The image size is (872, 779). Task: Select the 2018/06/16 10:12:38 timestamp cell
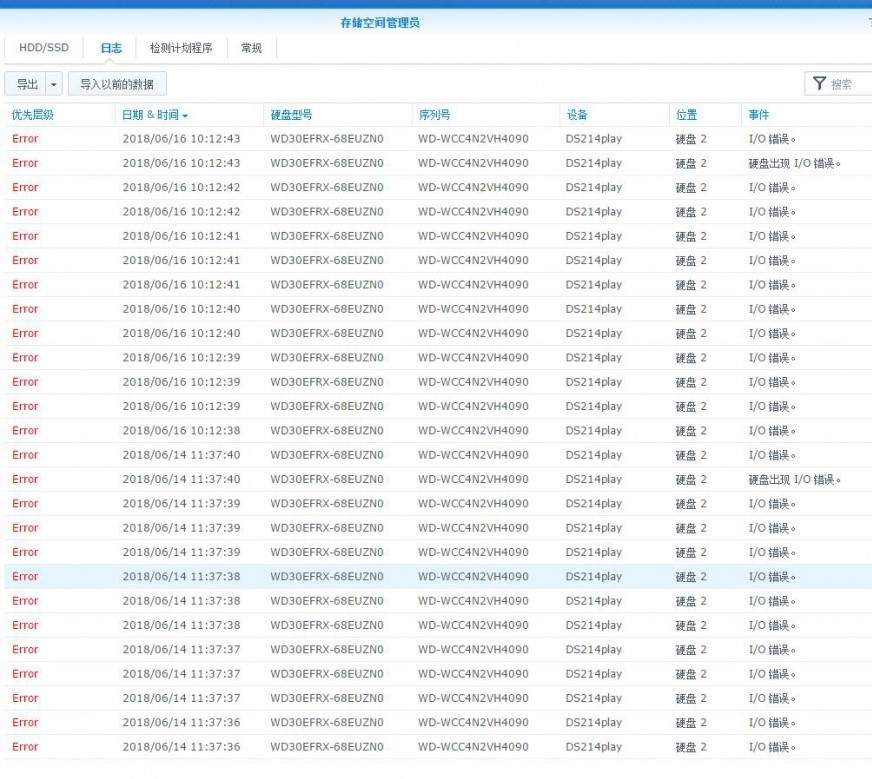pyautogui.click(x=181, y=430)
